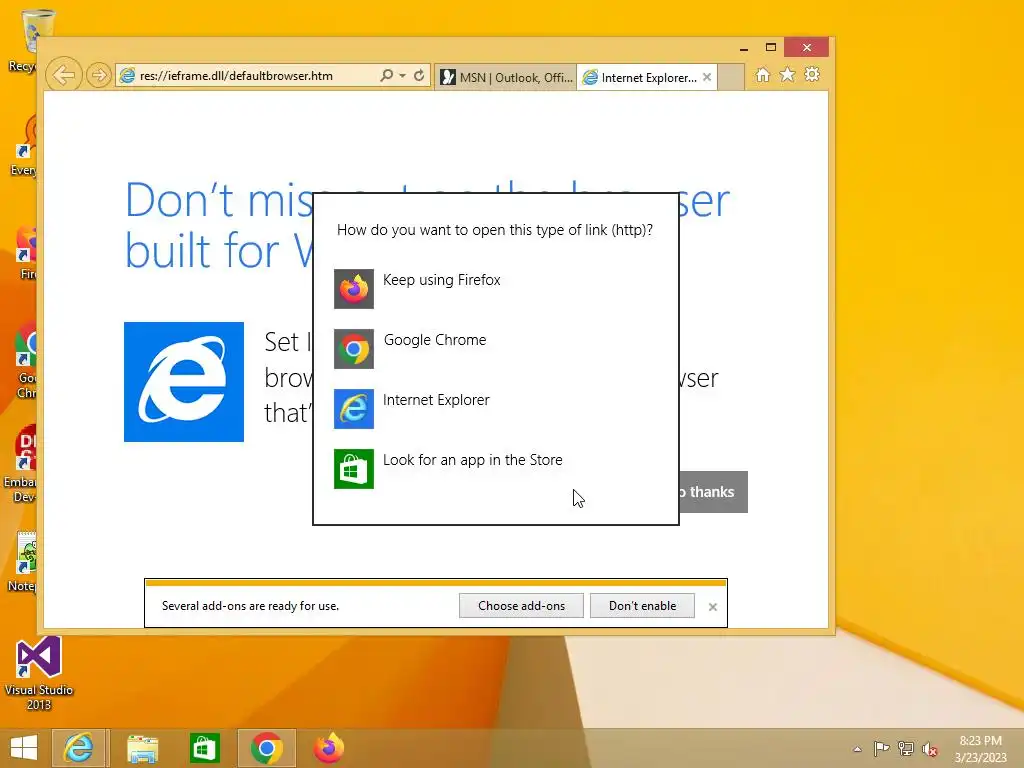
Task: Open Favorites star icon
Action: [x=788, y=74]
